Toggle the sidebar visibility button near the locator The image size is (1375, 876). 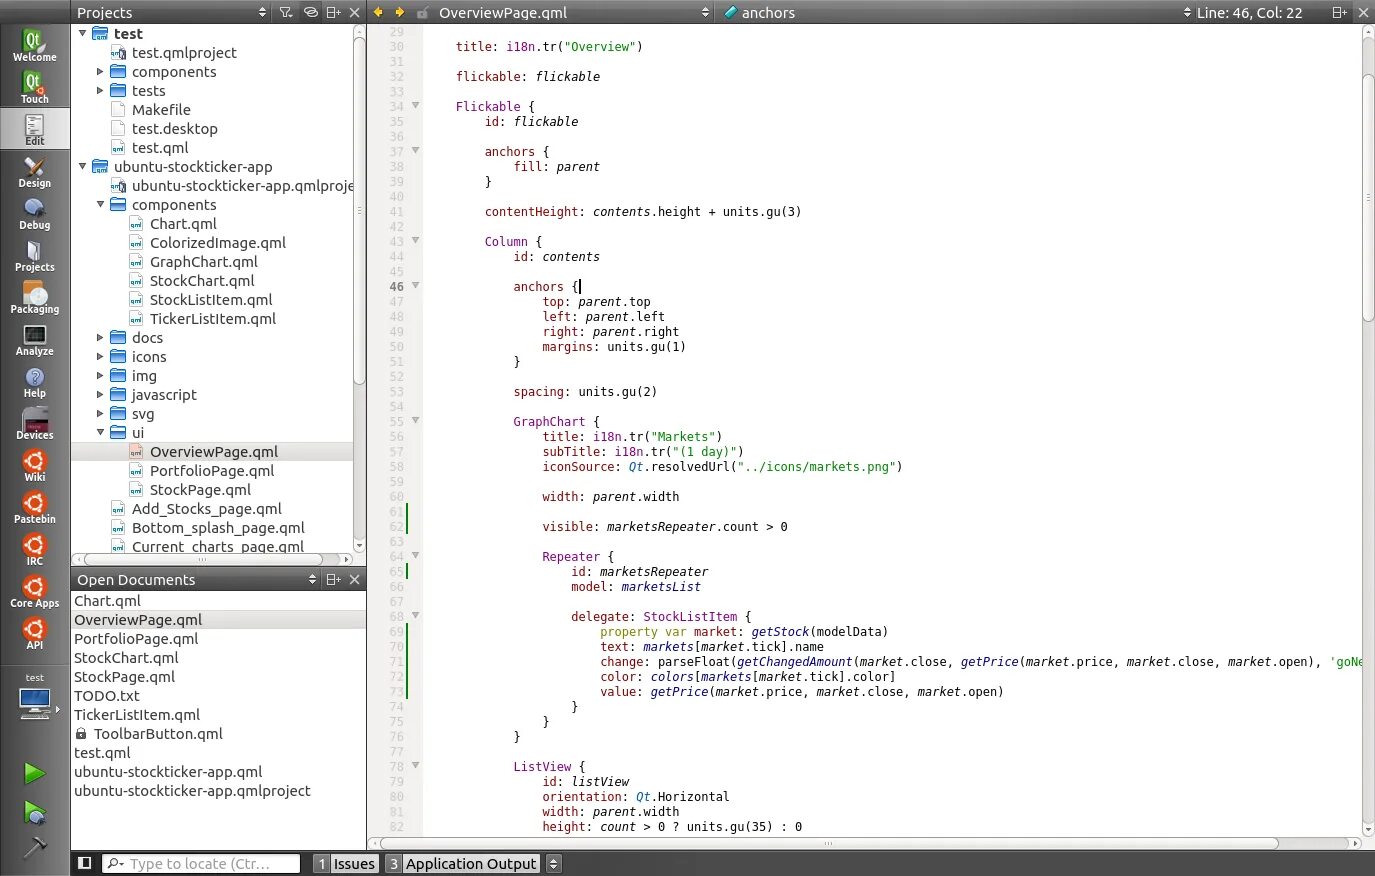pos(85,862)
